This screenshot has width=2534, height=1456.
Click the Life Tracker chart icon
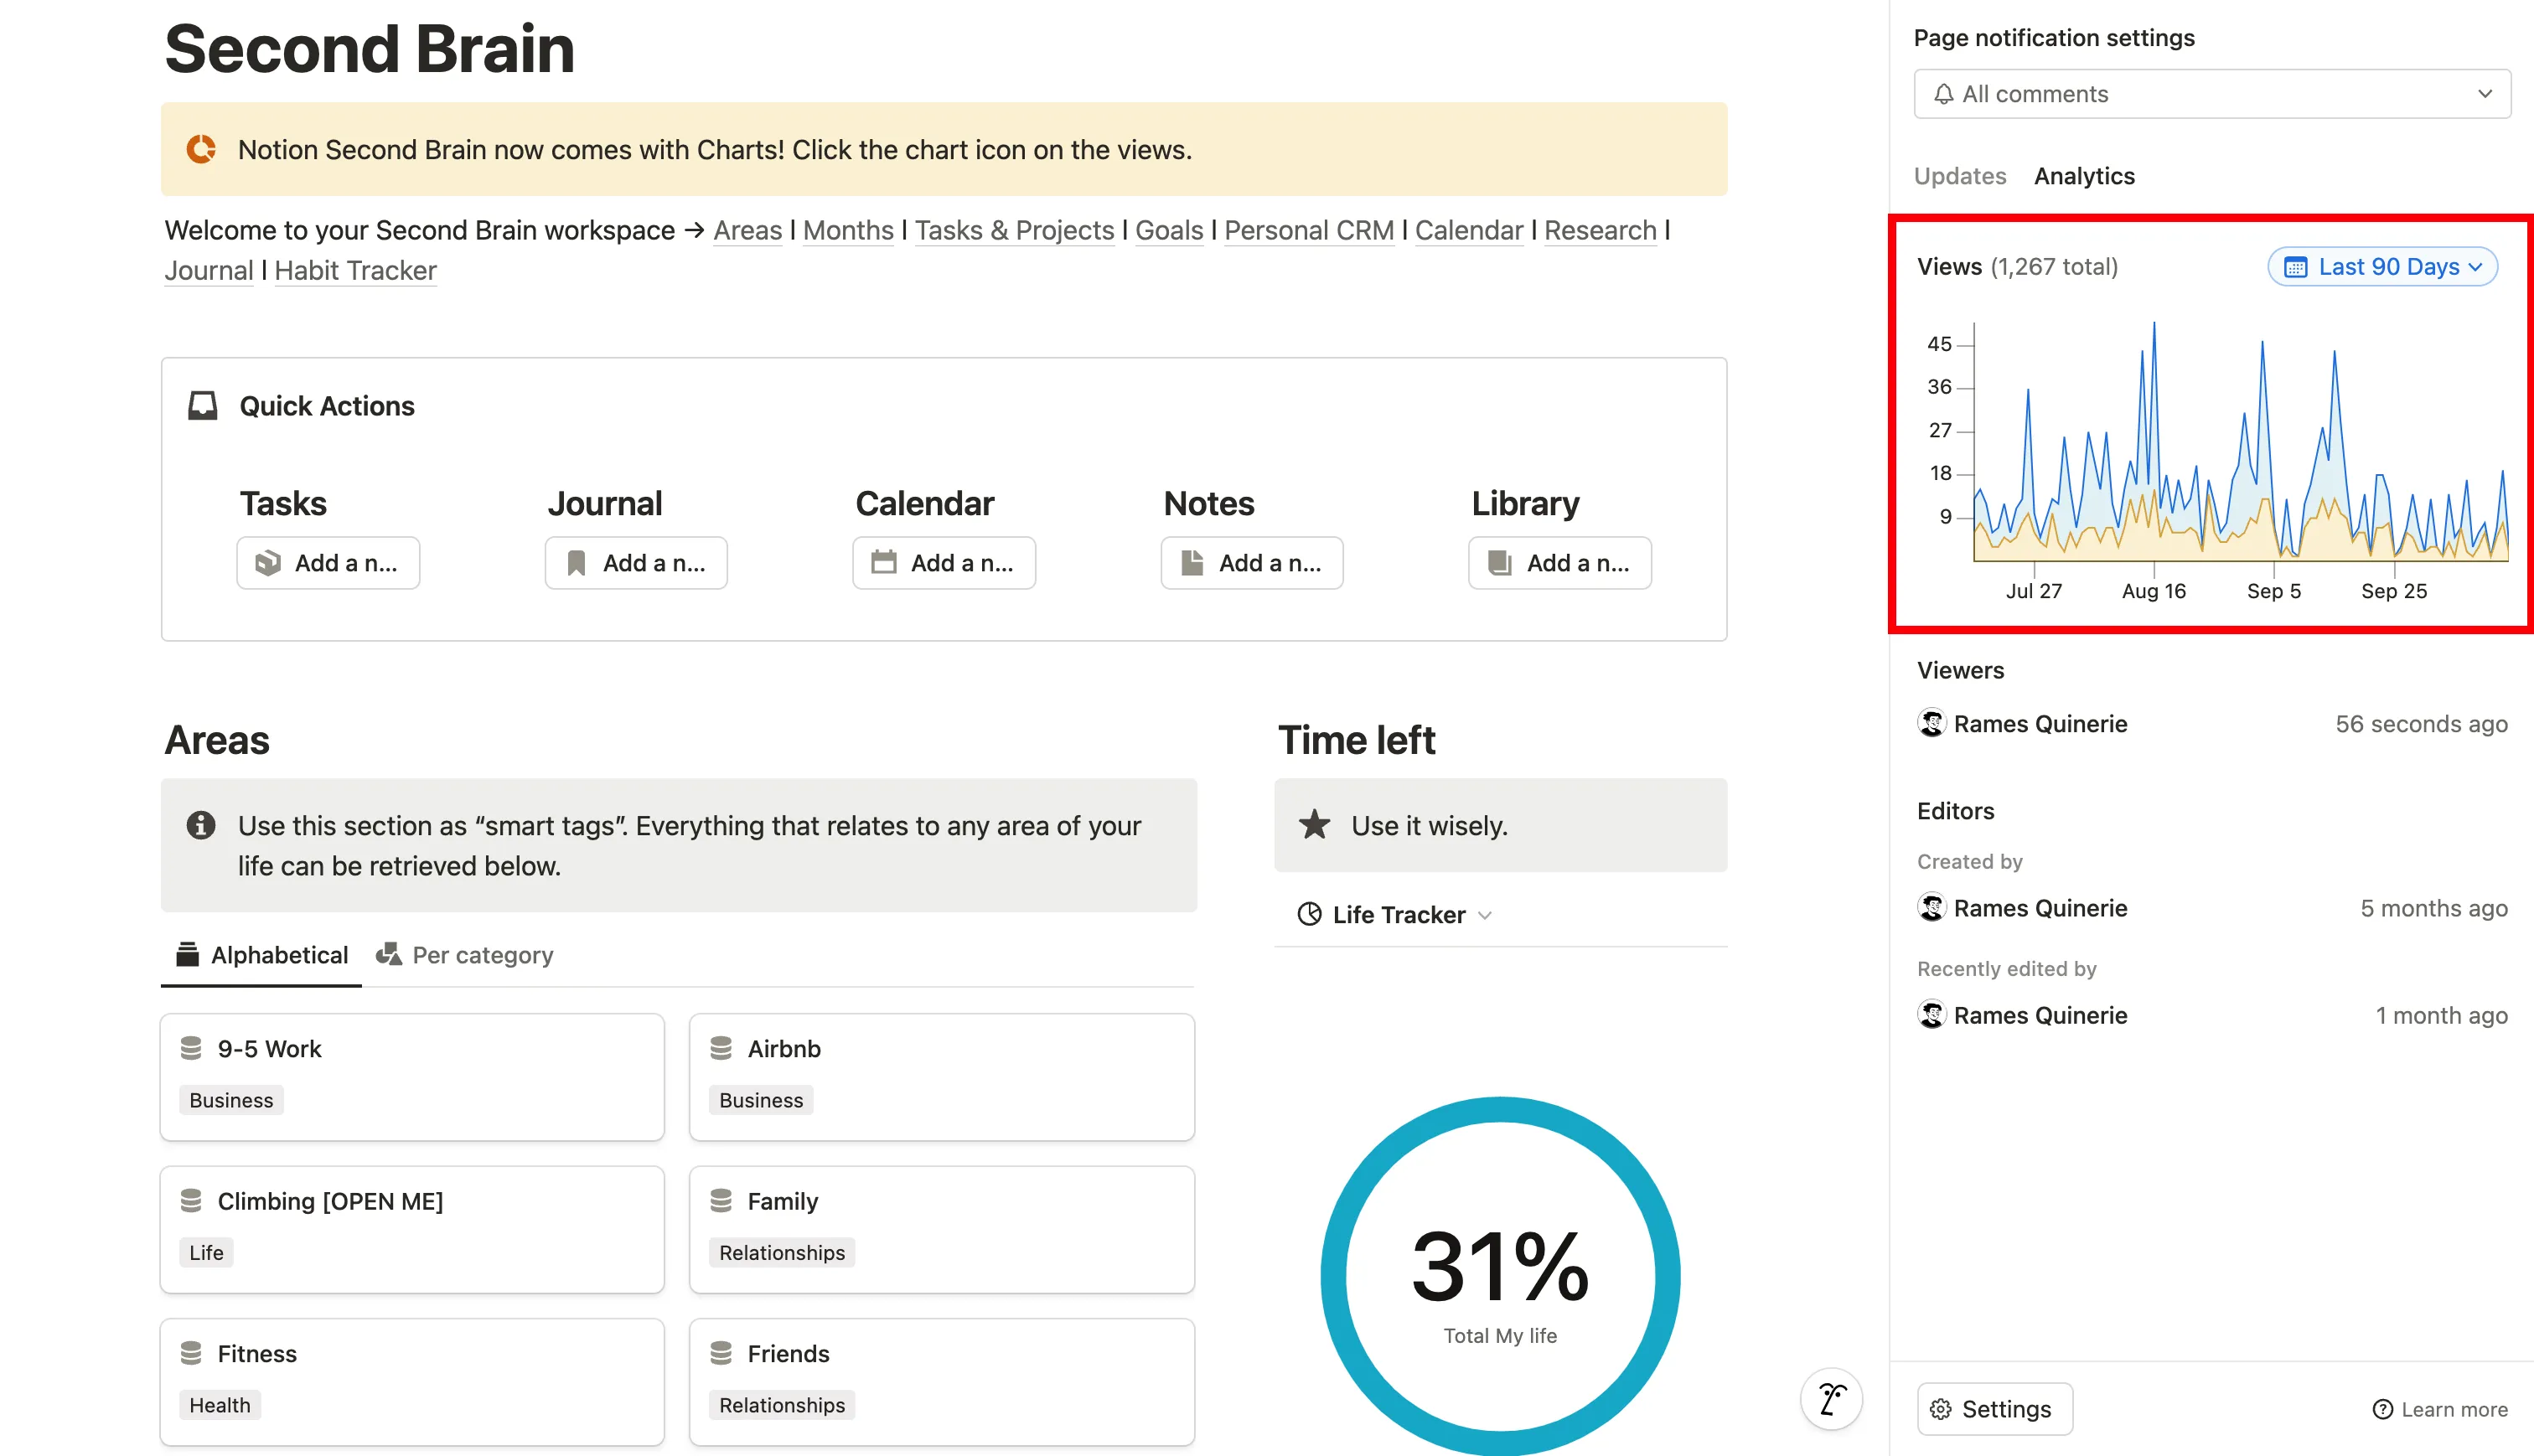pyautogui.click(x=1309, y=914)
